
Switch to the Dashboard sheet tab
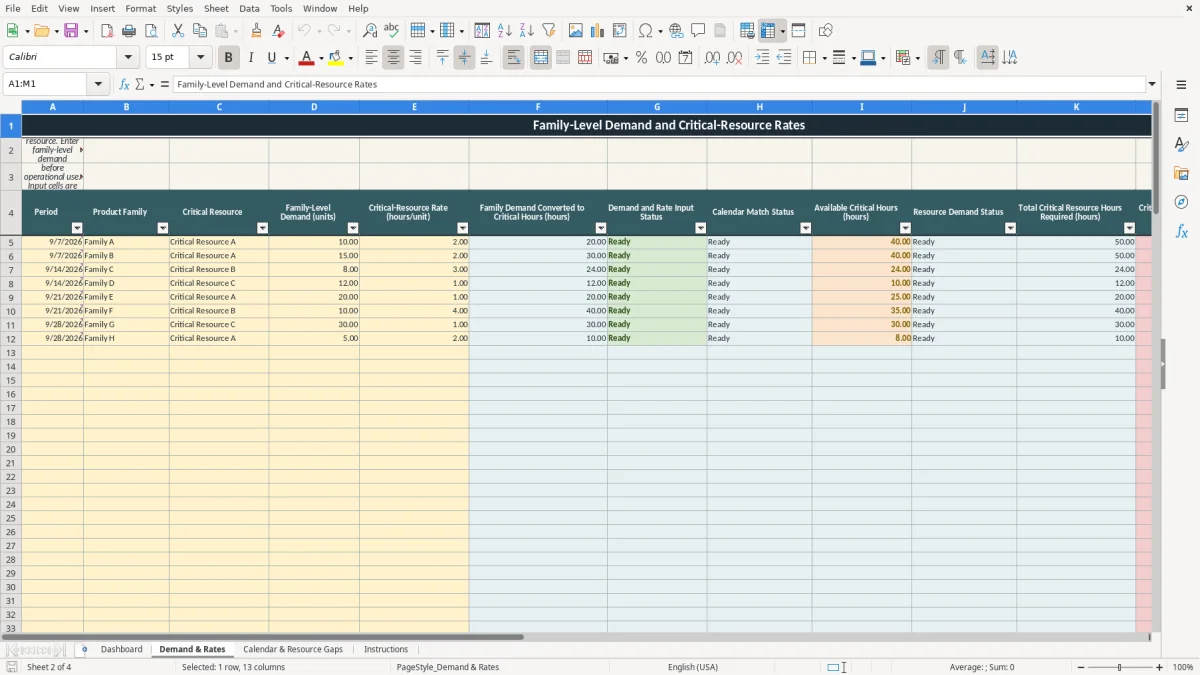[x=122, y=650]
